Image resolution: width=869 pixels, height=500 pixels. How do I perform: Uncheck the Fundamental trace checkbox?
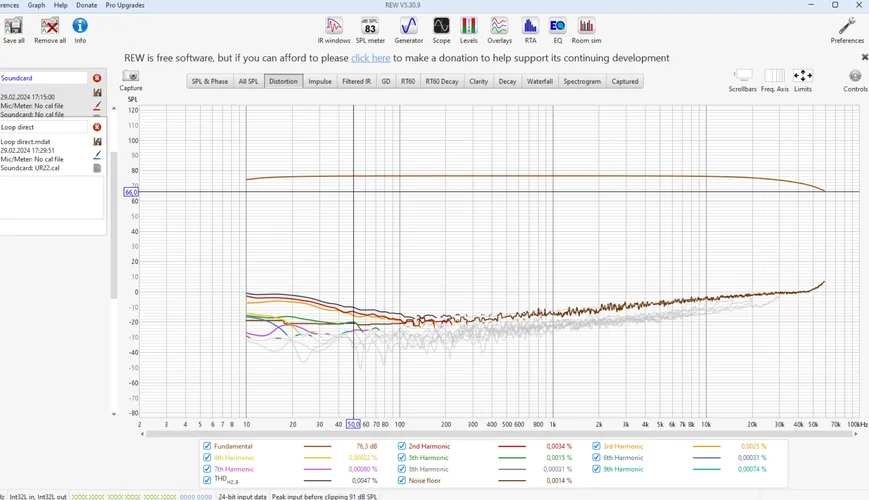tap(207, 446)
